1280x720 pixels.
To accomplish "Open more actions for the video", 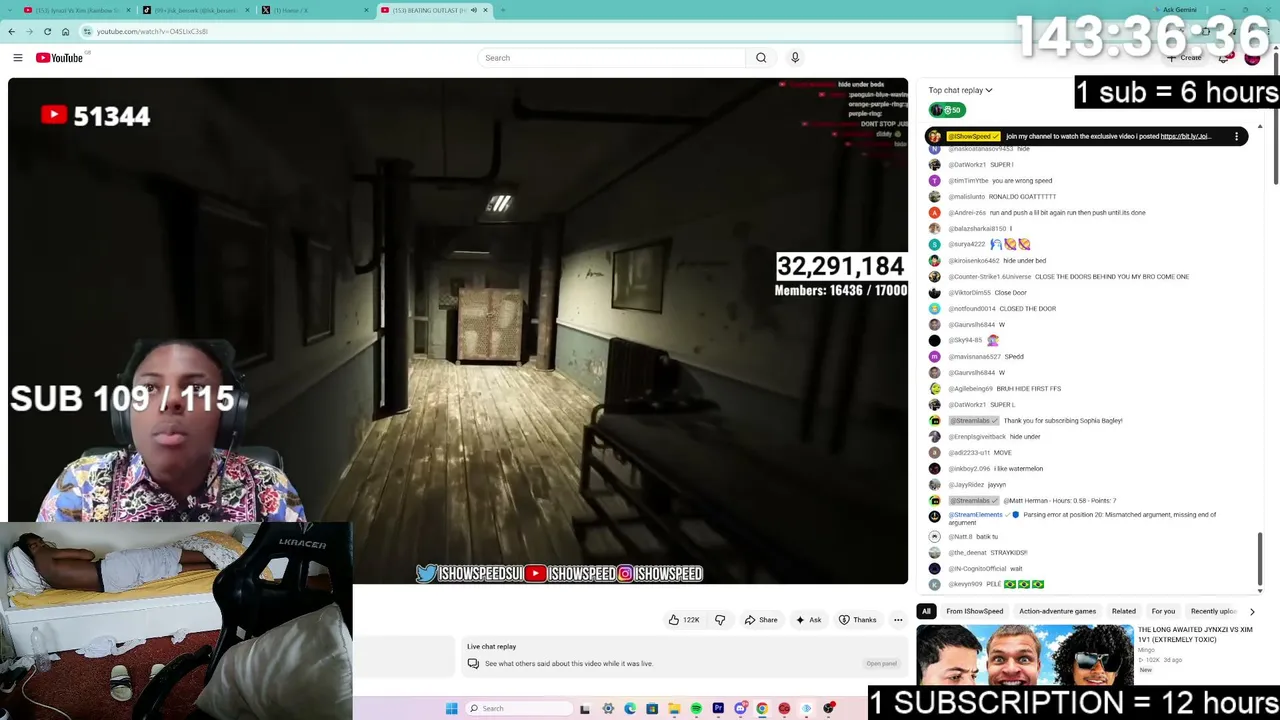I will [x=898, y=620].
